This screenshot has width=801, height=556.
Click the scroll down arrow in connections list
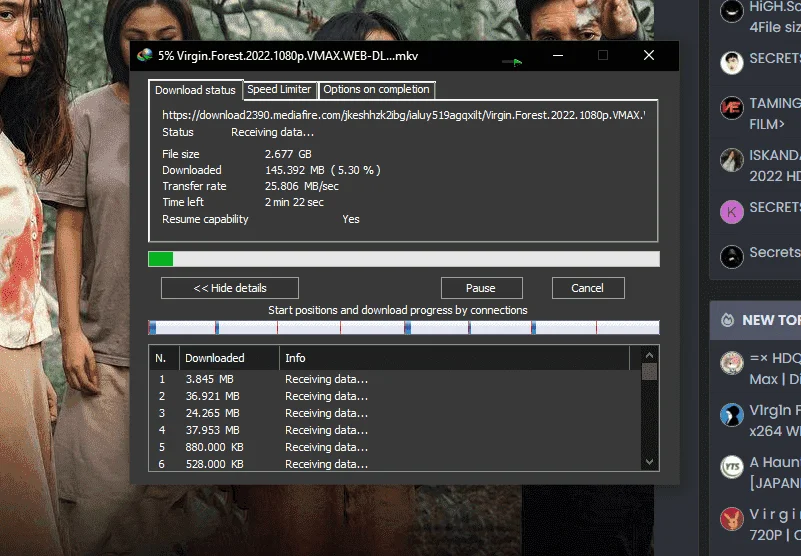tap(649, 462)
